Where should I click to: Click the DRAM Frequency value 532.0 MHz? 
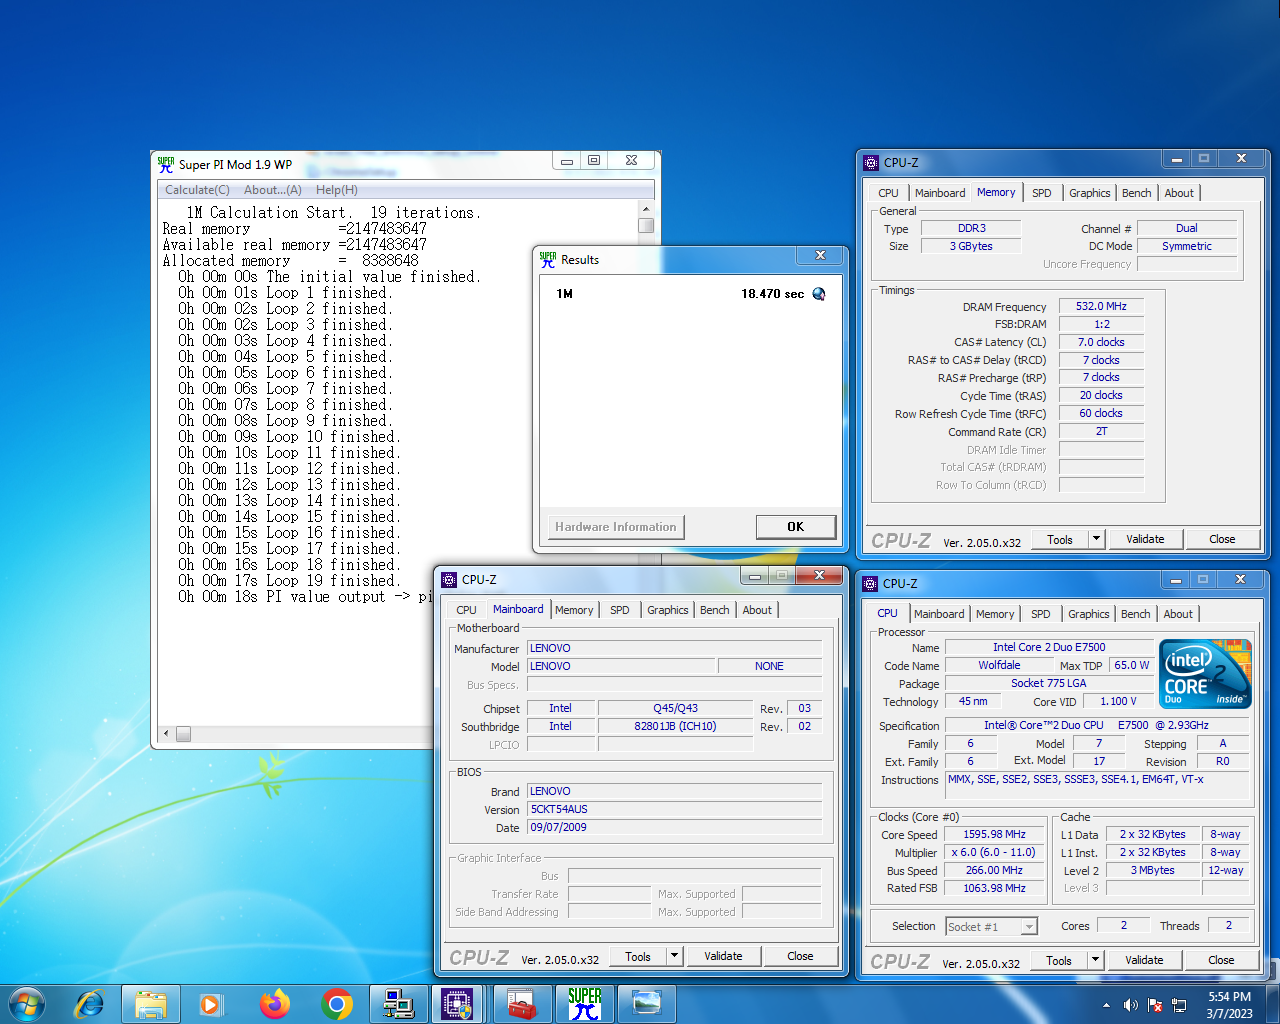pyautogui.click(x=1101, y=307)
